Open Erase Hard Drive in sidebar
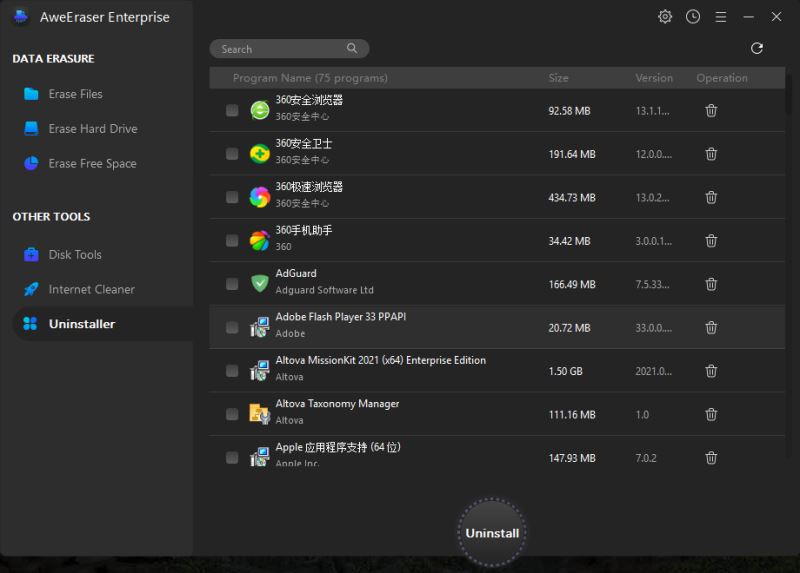The width and height of the screenshot is (800, 573). (x=102, y=129)
